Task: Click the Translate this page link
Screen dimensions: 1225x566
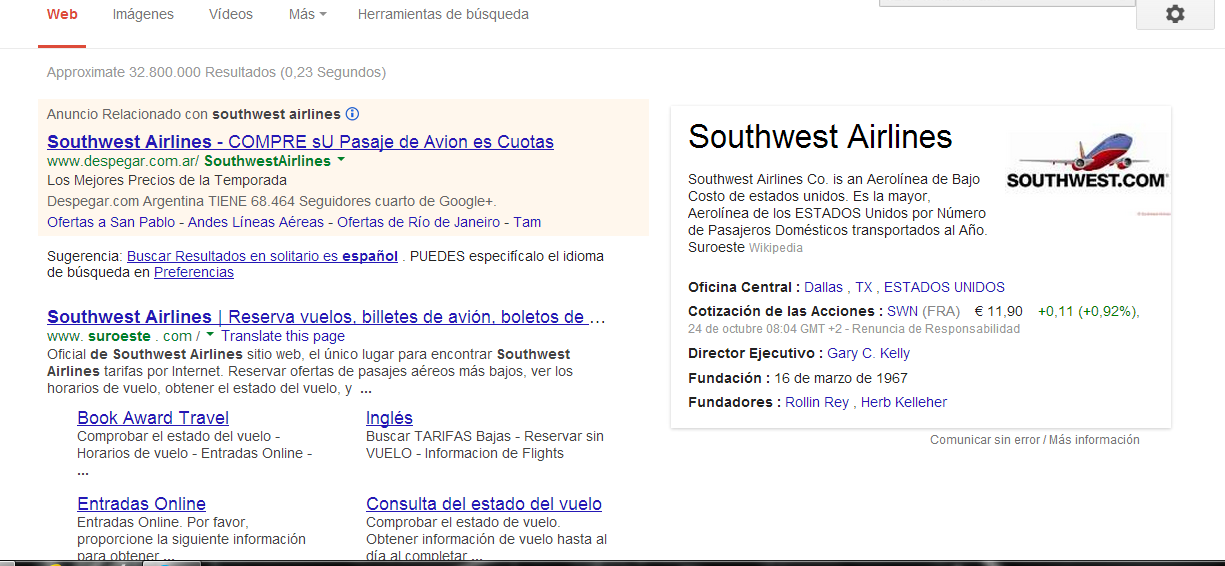Action: pyautogui.click(x=283, y=336)
